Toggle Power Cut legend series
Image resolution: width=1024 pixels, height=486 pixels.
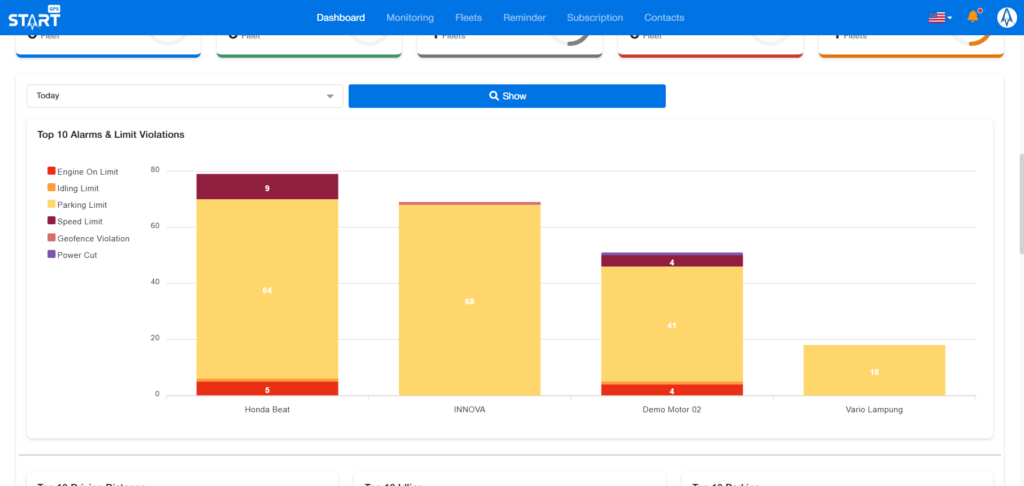click(x=76, y=255)
